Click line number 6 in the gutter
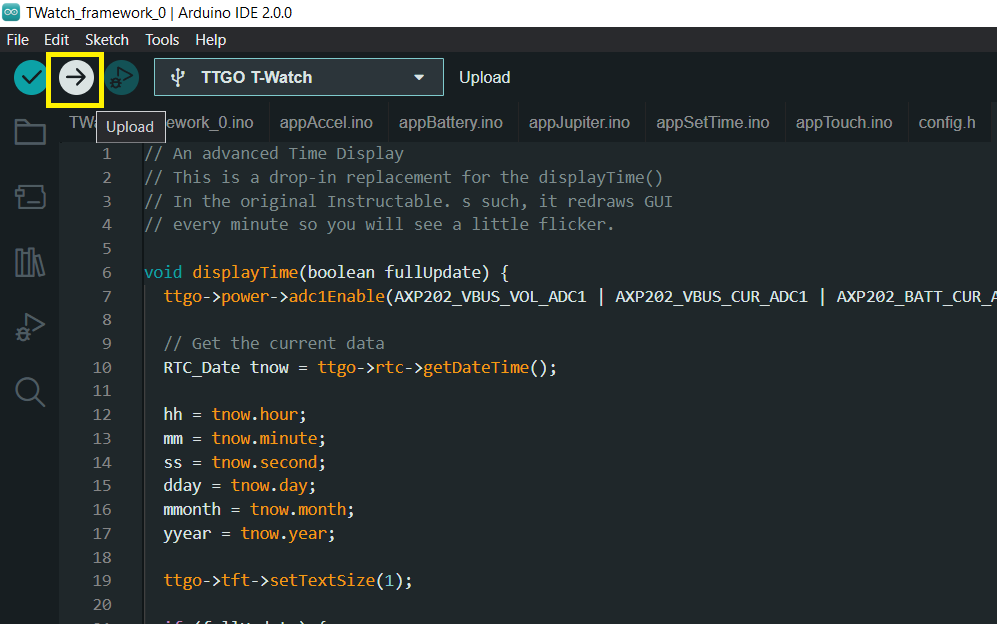Viewport: 997px width, 624px height. click(107, 273)
